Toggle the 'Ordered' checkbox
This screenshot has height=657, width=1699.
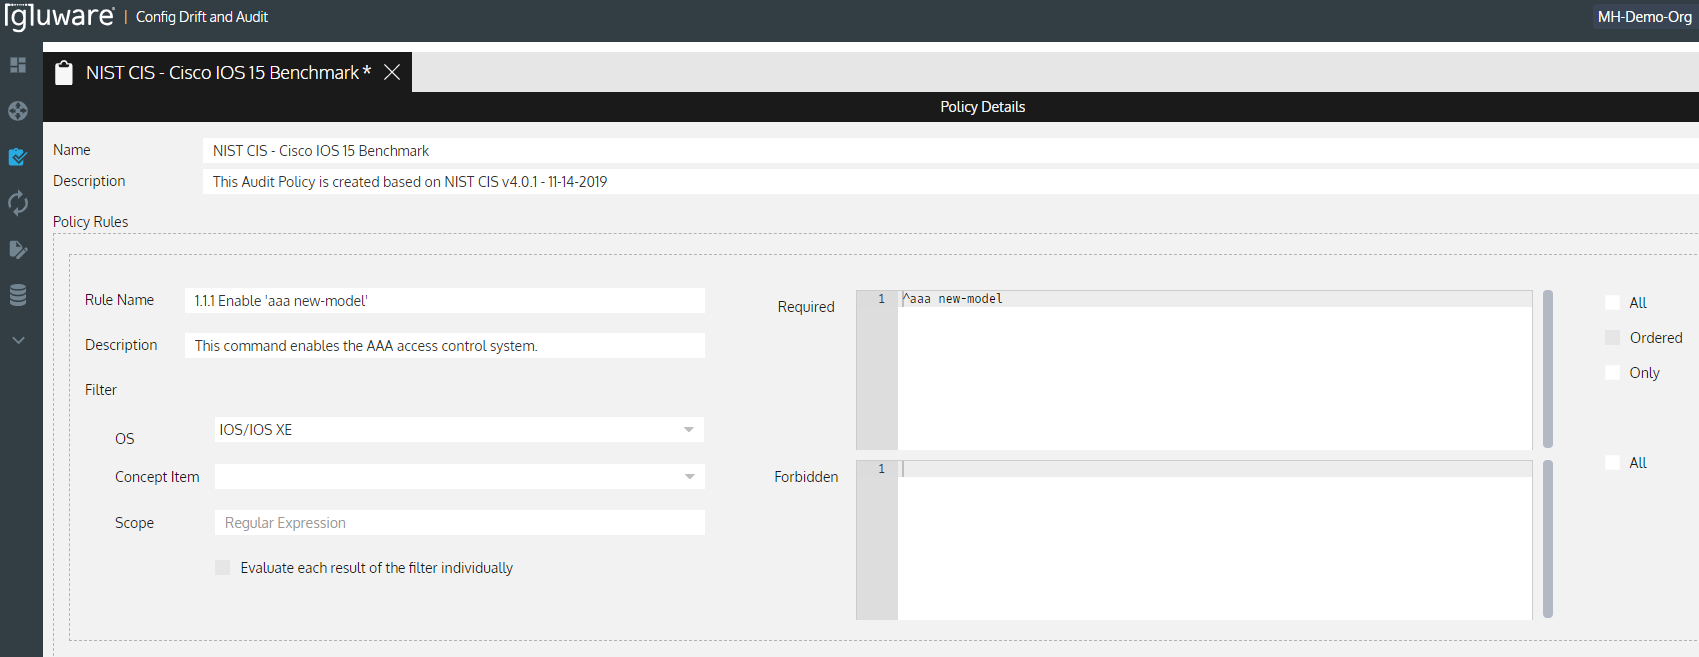(x=1612, y=338)
